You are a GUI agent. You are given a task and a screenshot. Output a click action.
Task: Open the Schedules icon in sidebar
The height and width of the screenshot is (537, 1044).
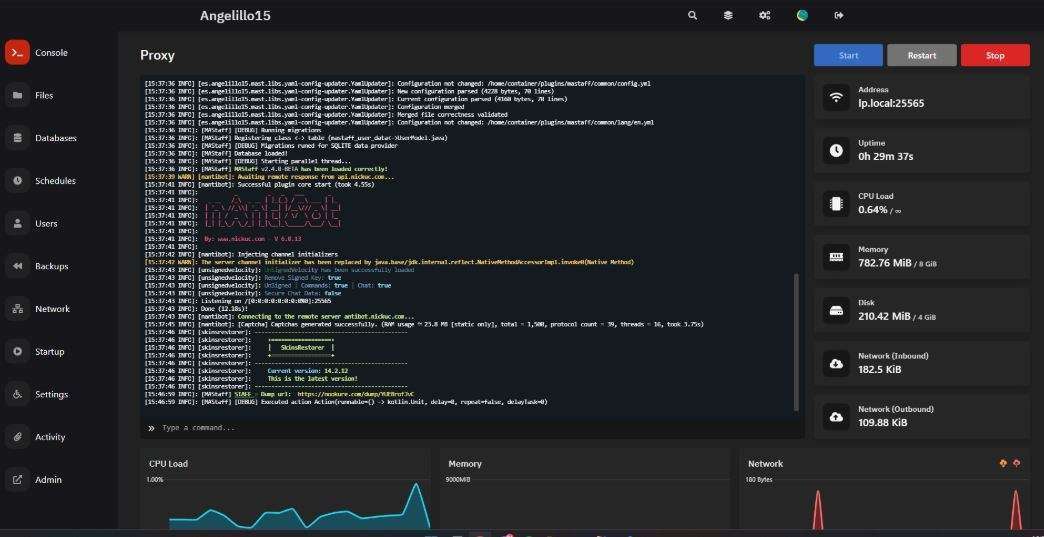coord(17,181)
